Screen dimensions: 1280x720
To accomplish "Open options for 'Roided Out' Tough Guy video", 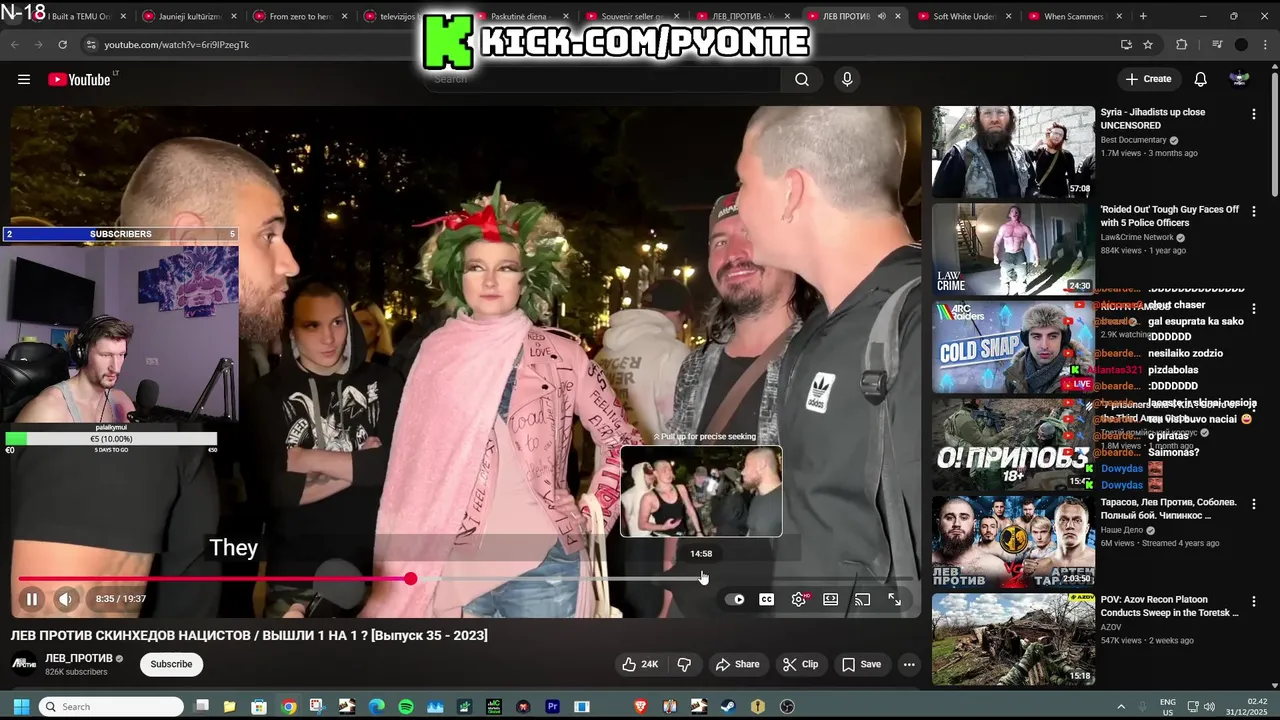I will coord(1253,212).
